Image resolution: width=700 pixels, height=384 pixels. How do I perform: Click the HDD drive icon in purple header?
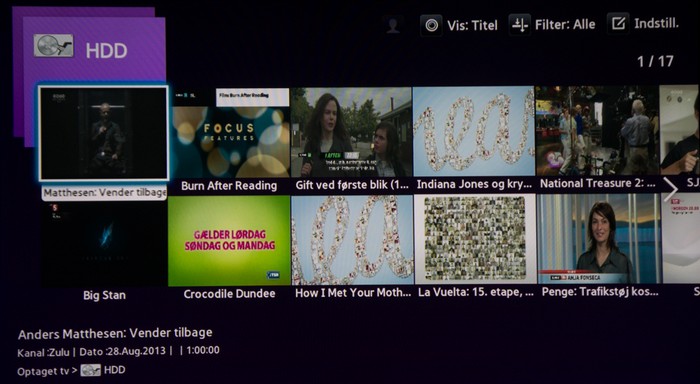pyautogui.click(x=54, y=45)
